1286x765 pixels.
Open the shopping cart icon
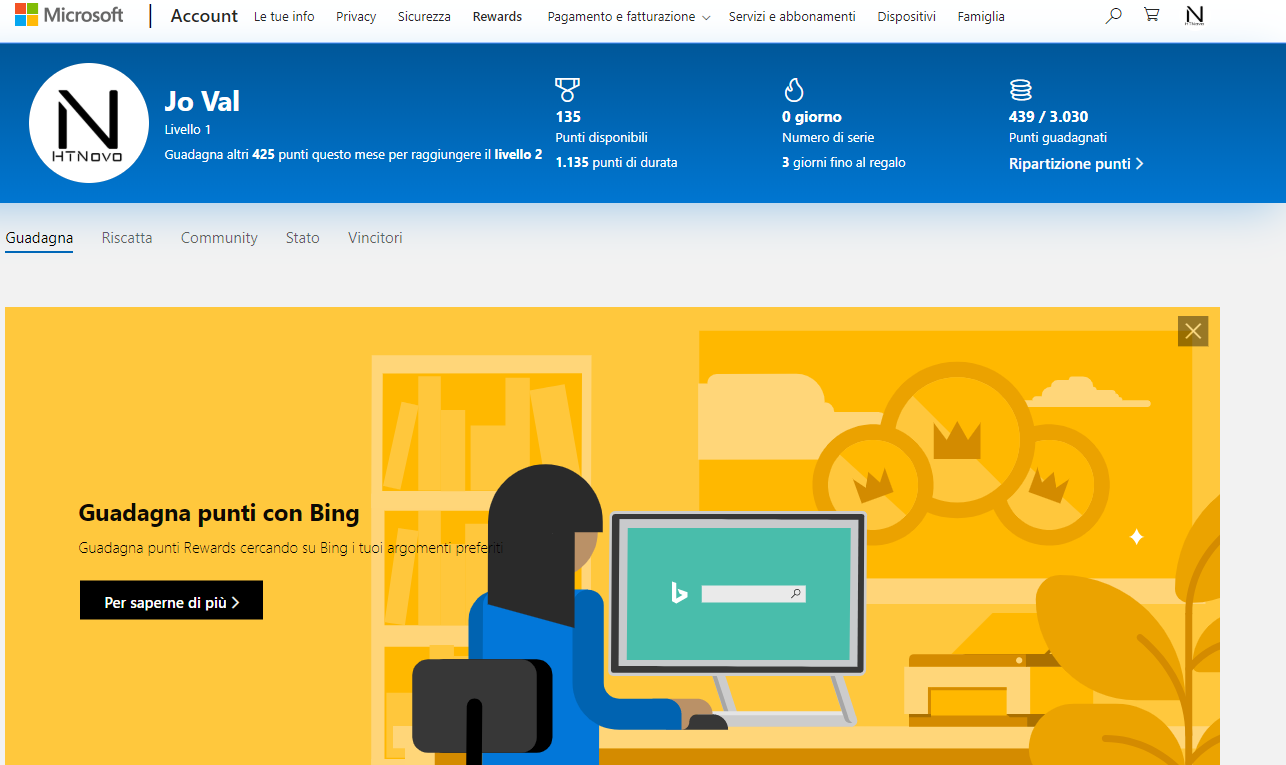pos(1152,15)
